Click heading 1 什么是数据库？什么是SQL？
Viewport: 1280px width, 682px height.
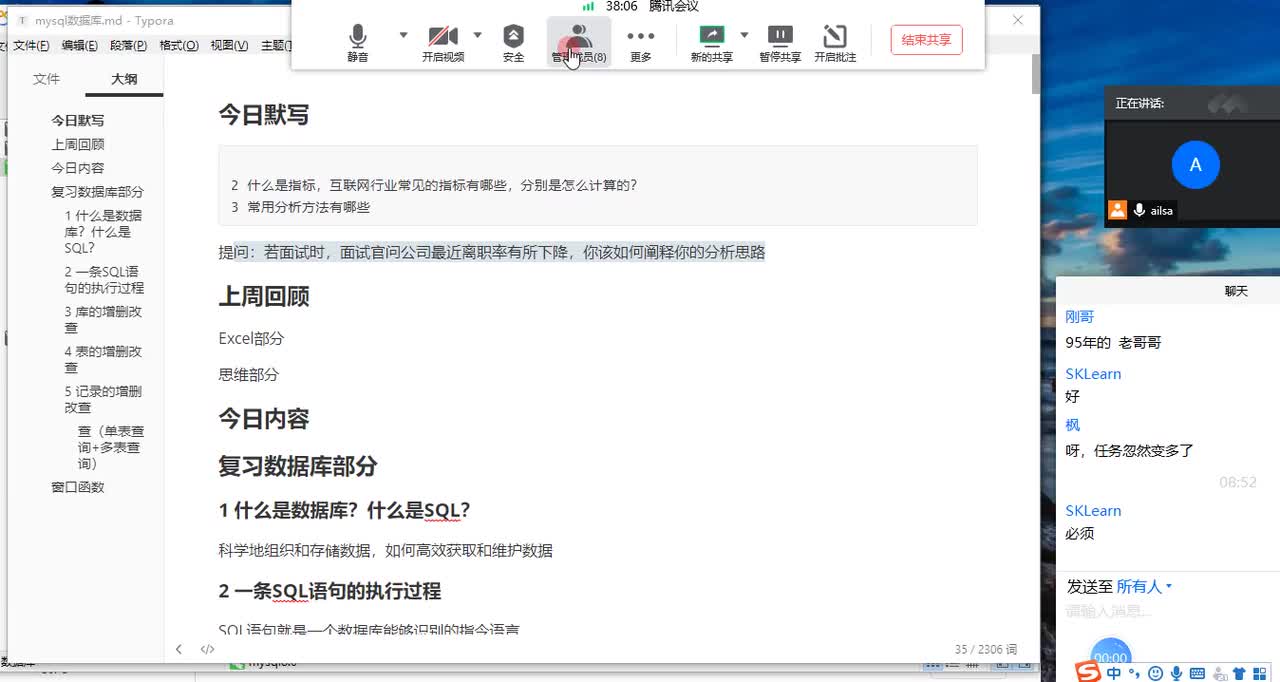tap(344, 510)
